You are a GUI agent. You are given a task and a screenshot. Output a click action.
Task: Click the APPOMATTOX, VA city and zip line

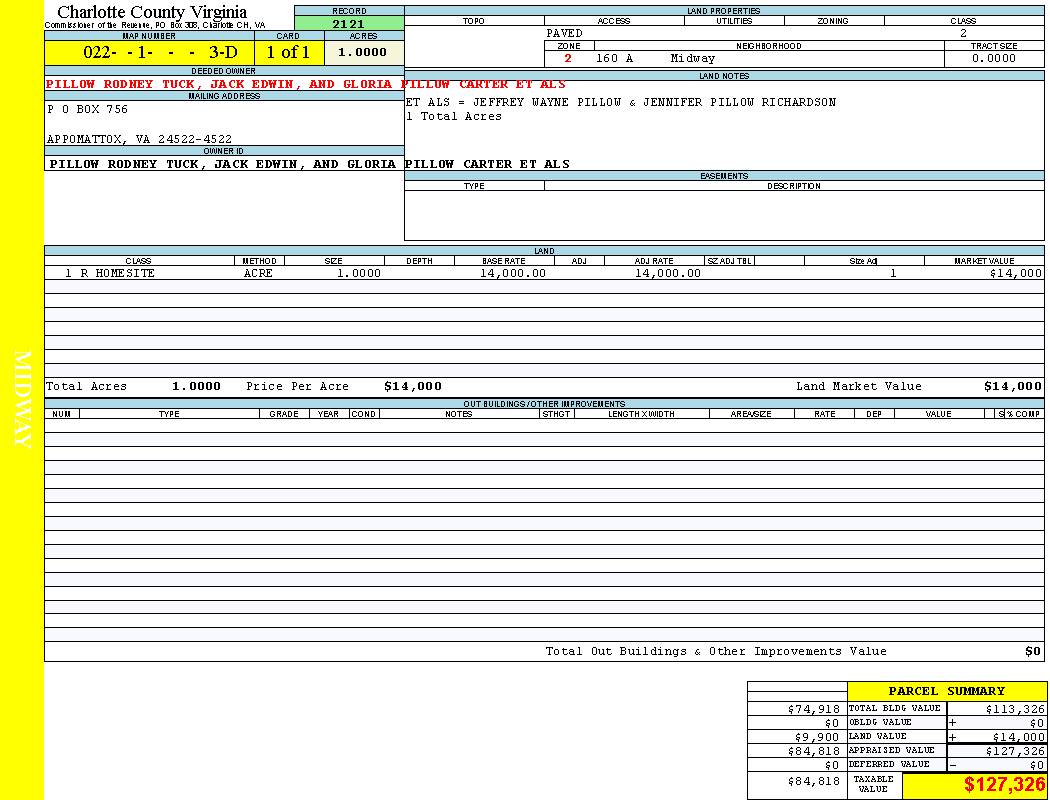pyautogui.click(x=139, y=139)
